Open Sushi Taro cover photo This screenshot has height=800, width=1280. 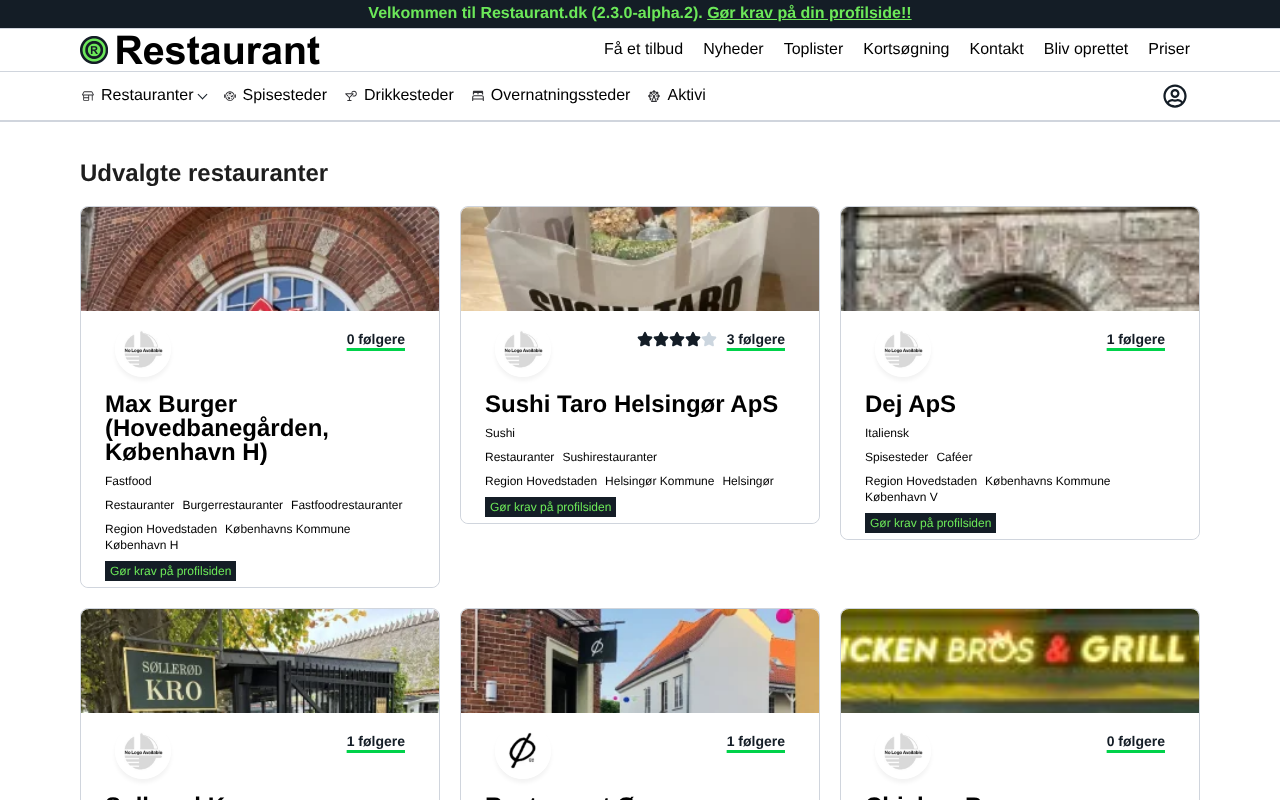click(x=640, y=259)
